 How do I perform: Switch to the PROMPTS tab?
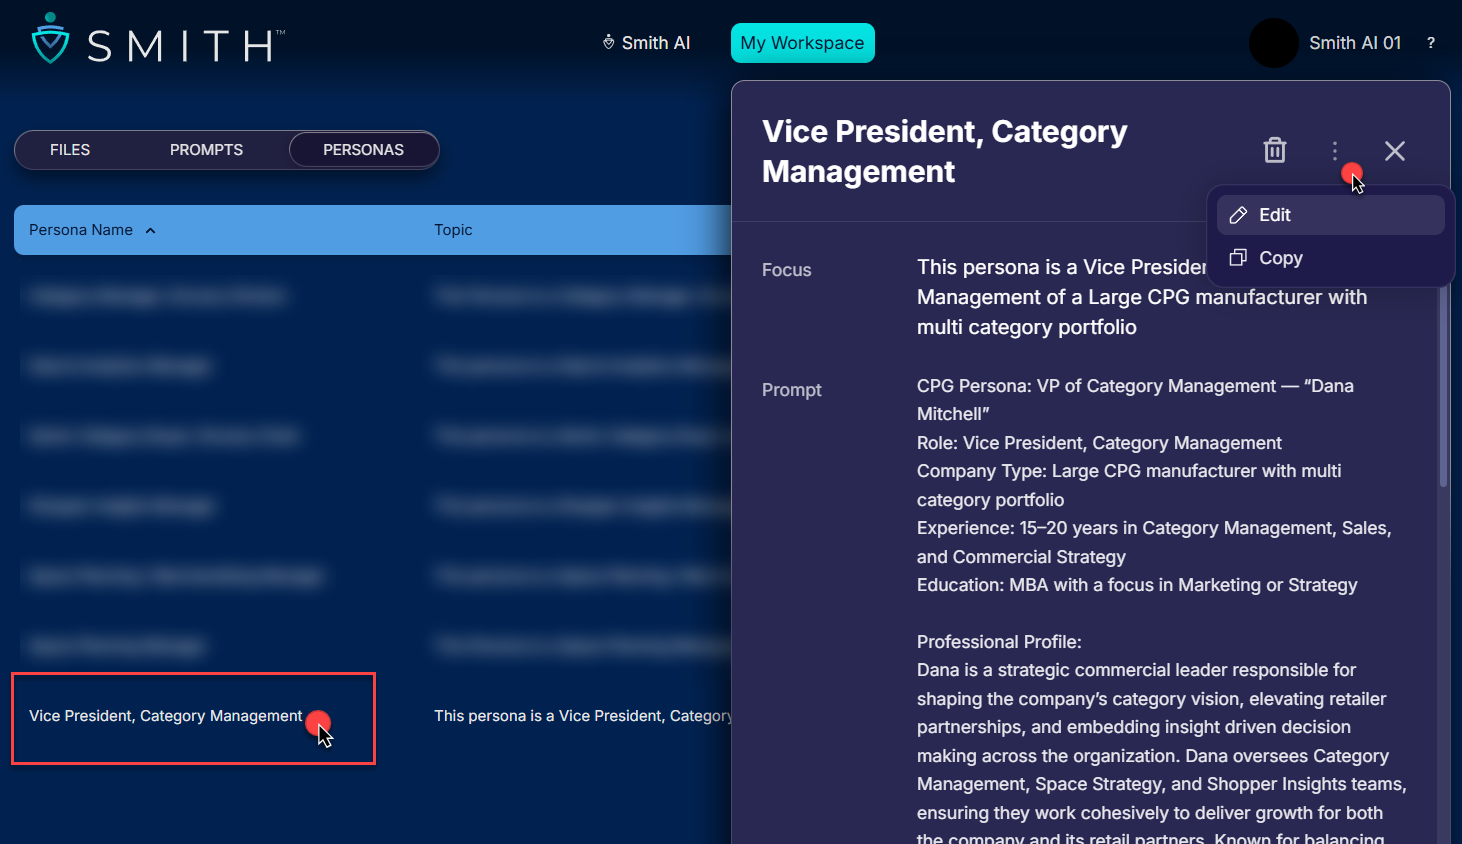point(206,150)
